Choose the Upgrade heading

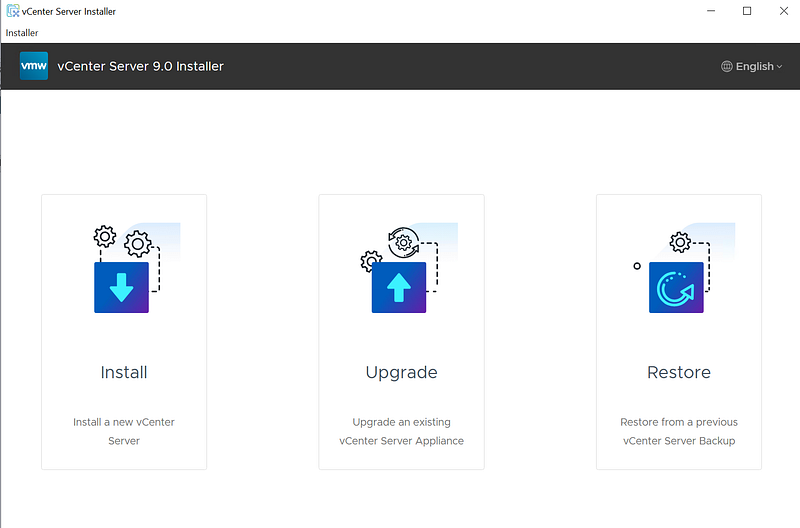(x=401, y=372)
